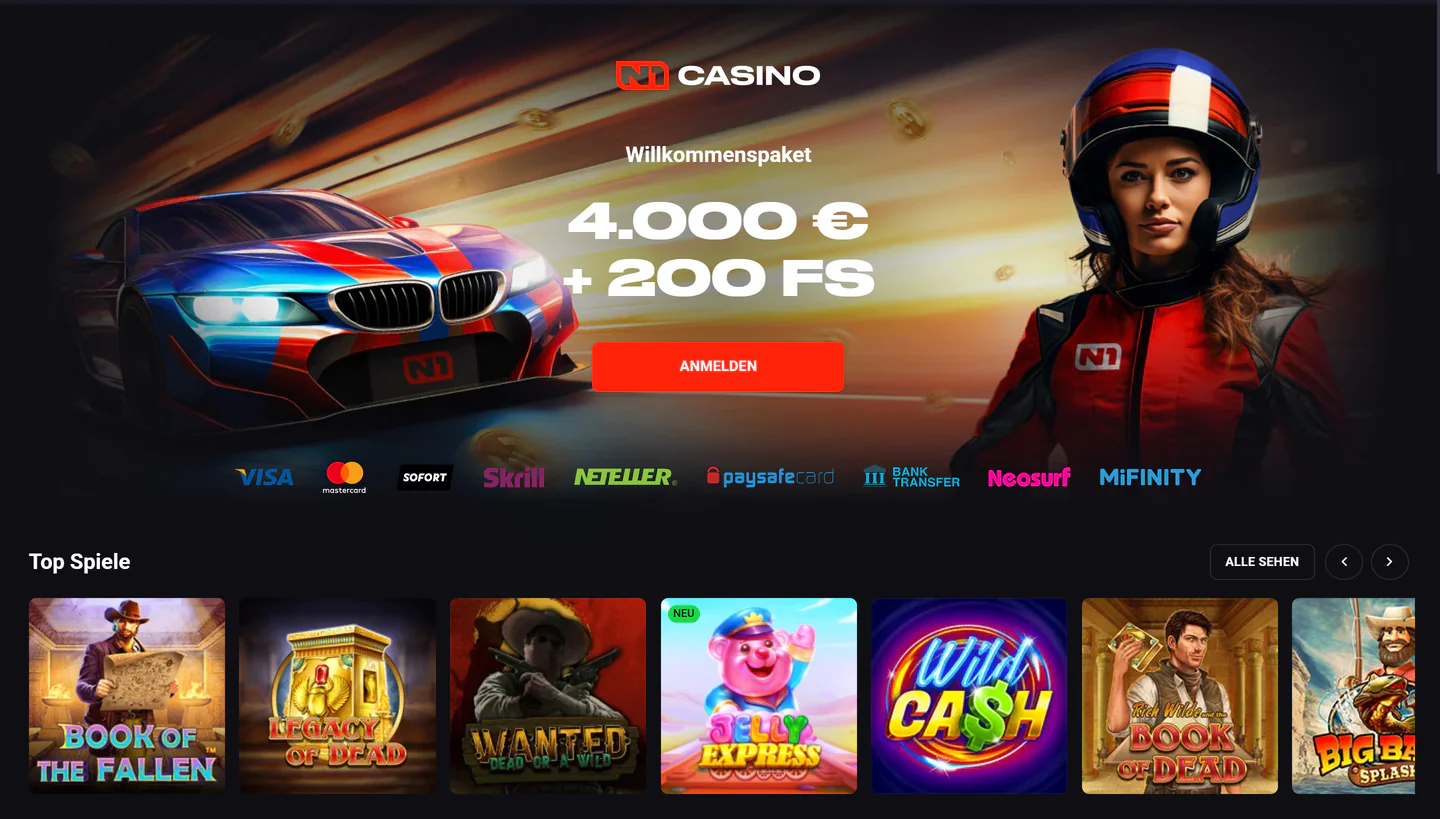Select the Mastercard payment icon

[x=344, y=477]
